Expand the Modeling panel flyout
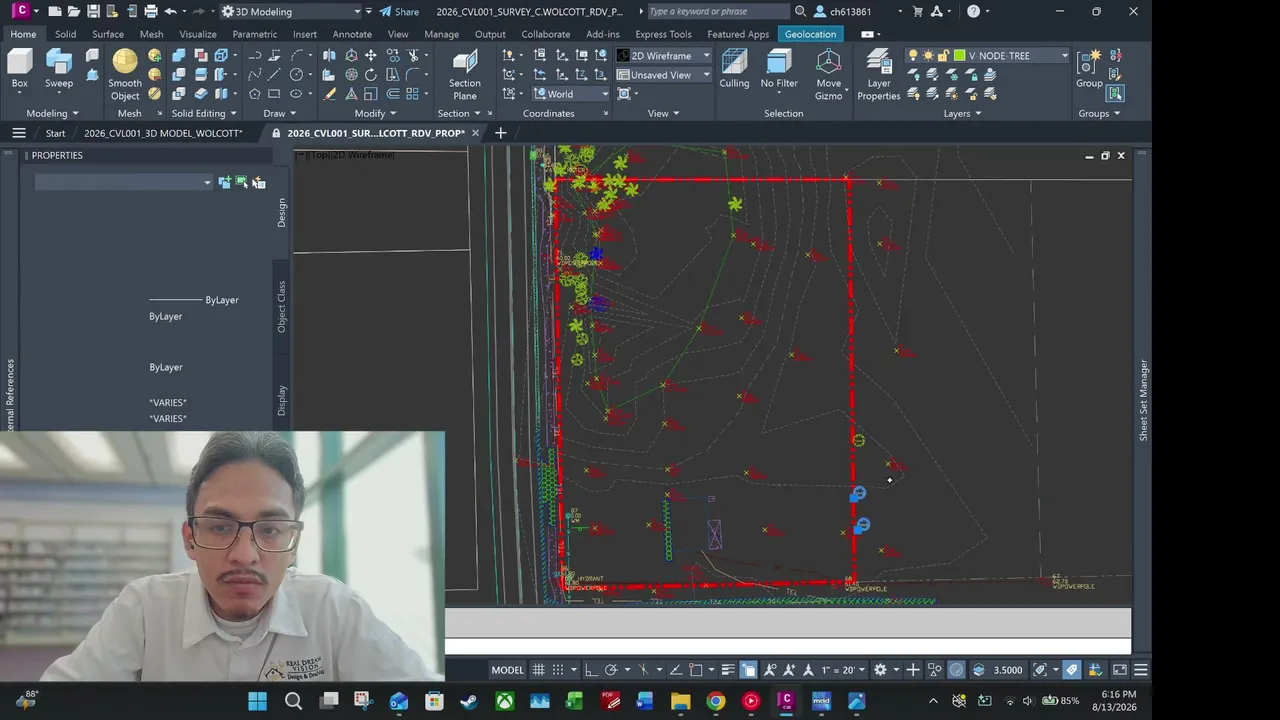1280x720 pixels. point(52,114)
